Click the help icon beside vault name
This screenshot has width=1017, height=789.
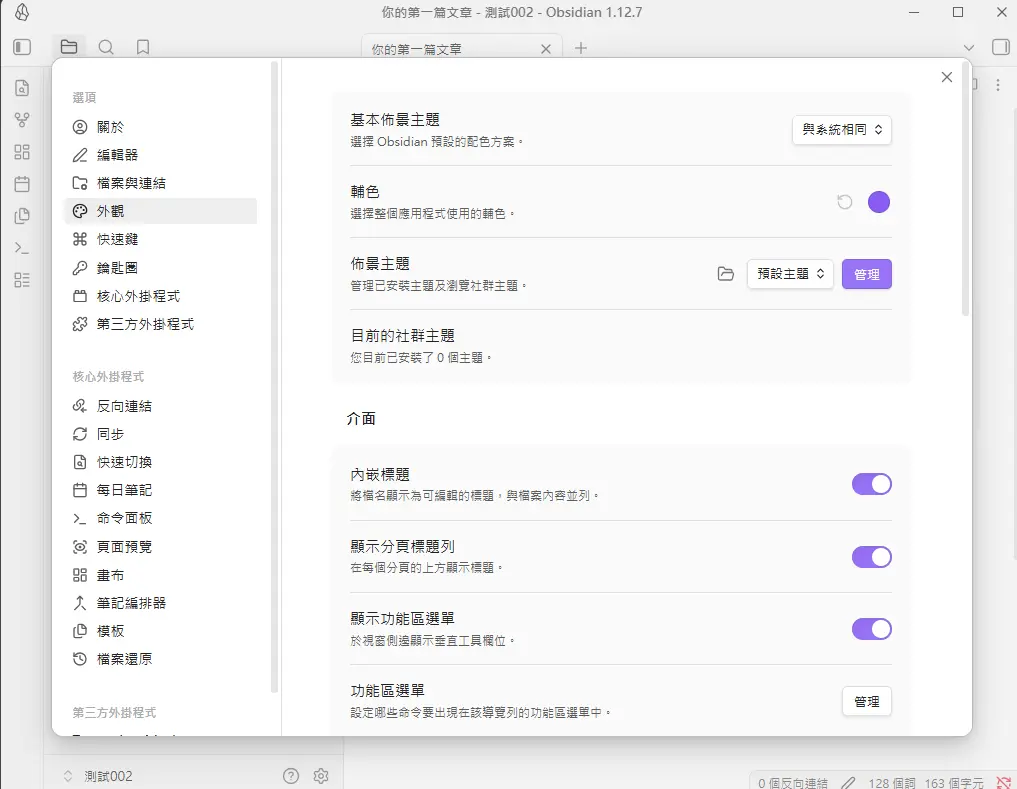pyautogui.click(x=291, y=775)
